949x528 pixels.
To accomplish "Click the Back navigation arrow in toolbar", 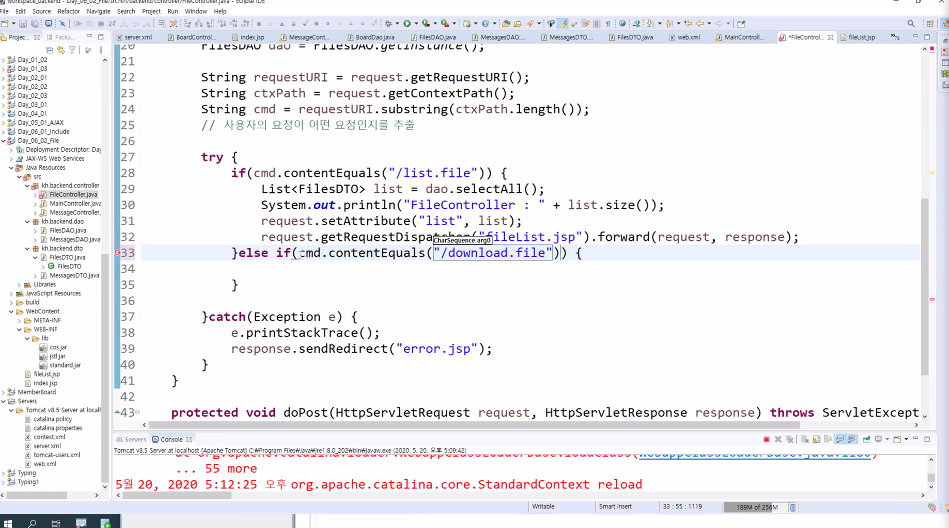I will (x=700, y=24).
